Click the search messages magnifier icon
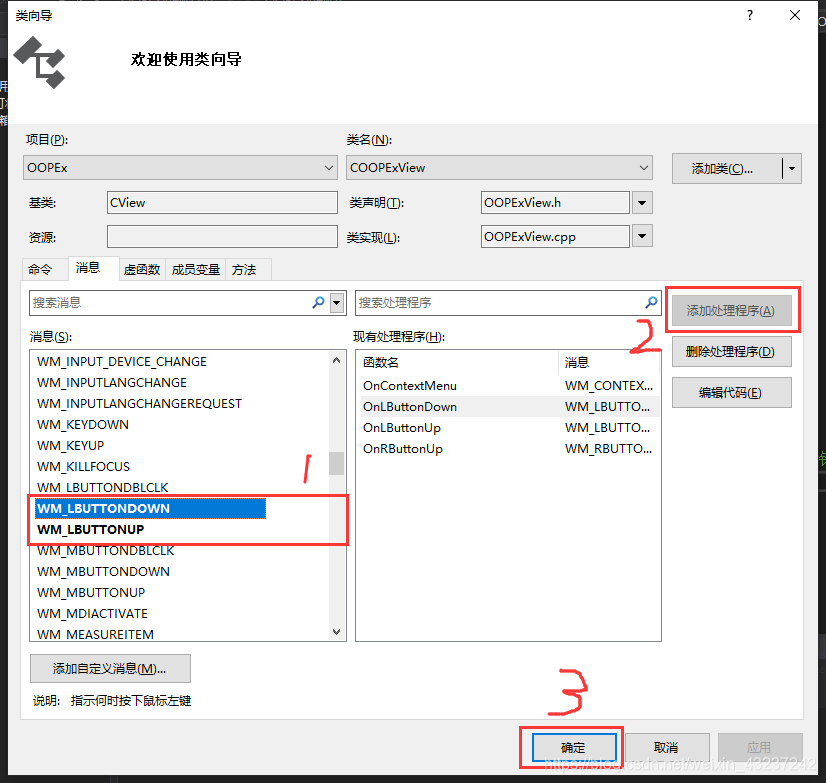The width and height of the screenshot is (826, 783). point(318,302)
